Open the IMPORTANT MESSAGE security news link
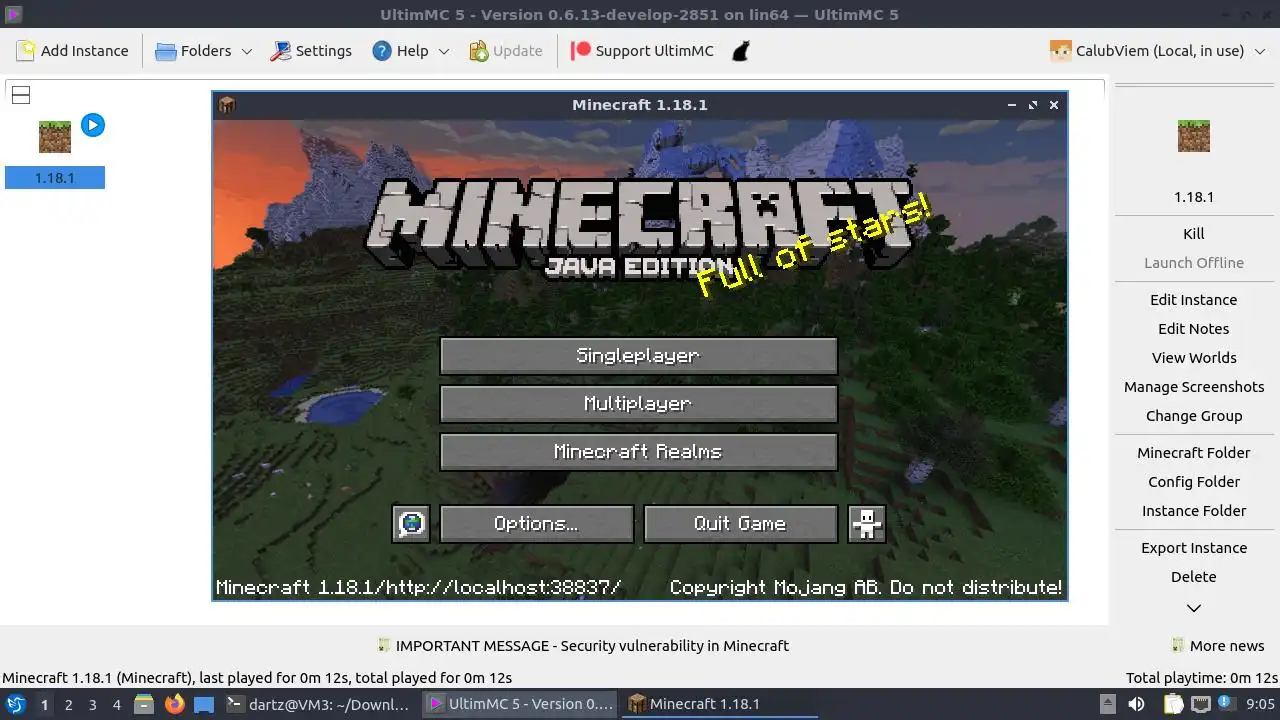 583,646
